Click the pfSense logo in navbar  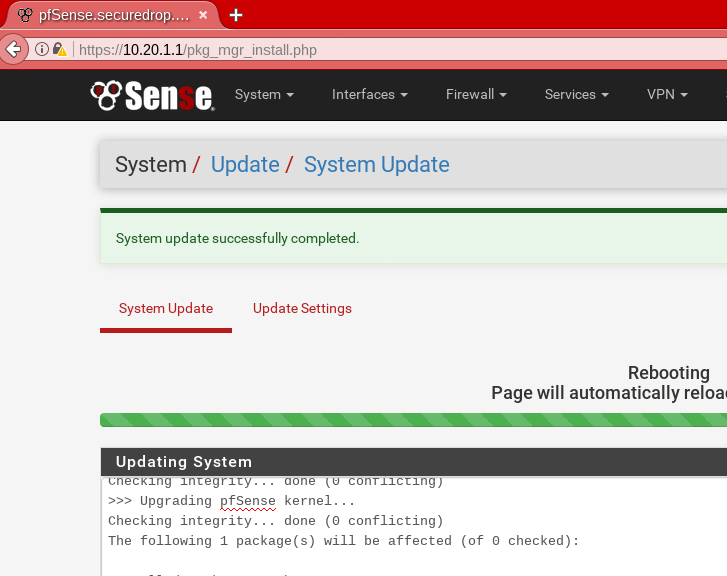153,96
